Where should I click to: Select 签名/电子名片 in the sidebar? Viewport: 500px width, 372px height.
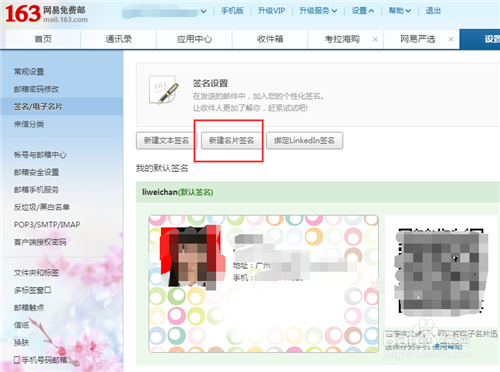pyautogui.click(x=62, y=107)
